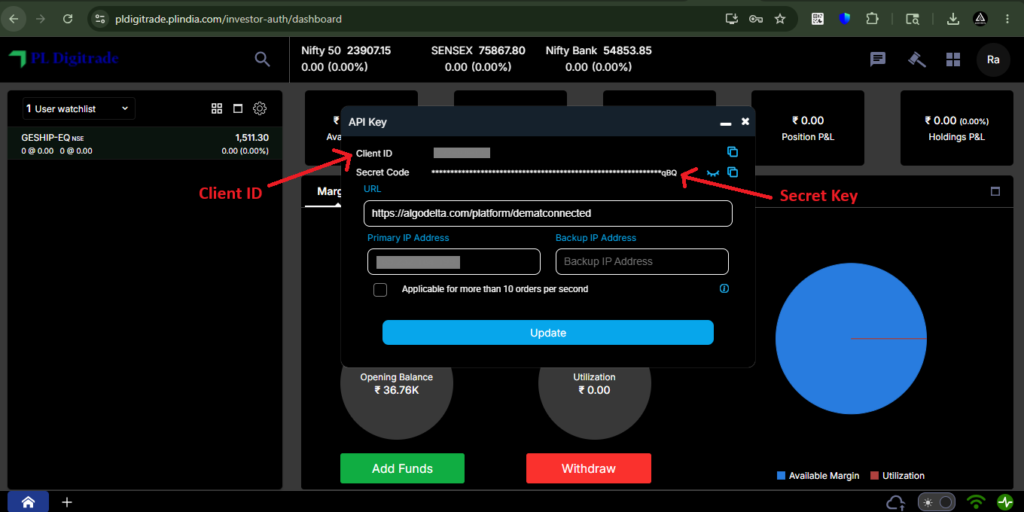Bookmark this page with the star

click(780, 19)
